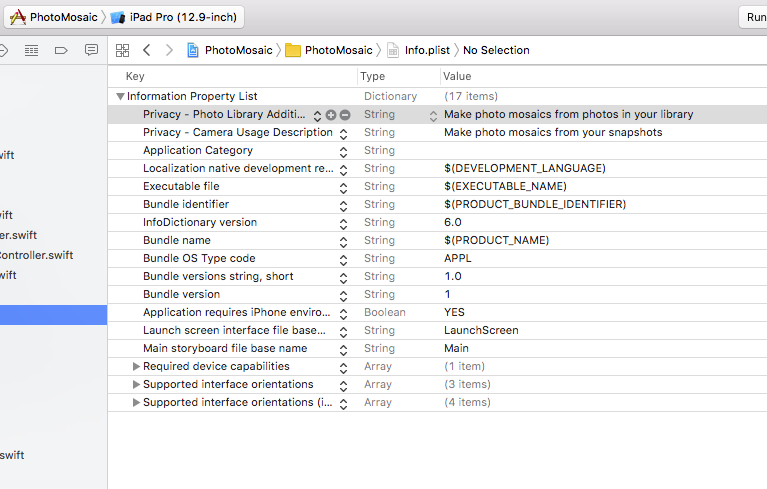Collapse the Information Property List triangle
This screenshot has width=767, height=489.
tap(120, 96)
